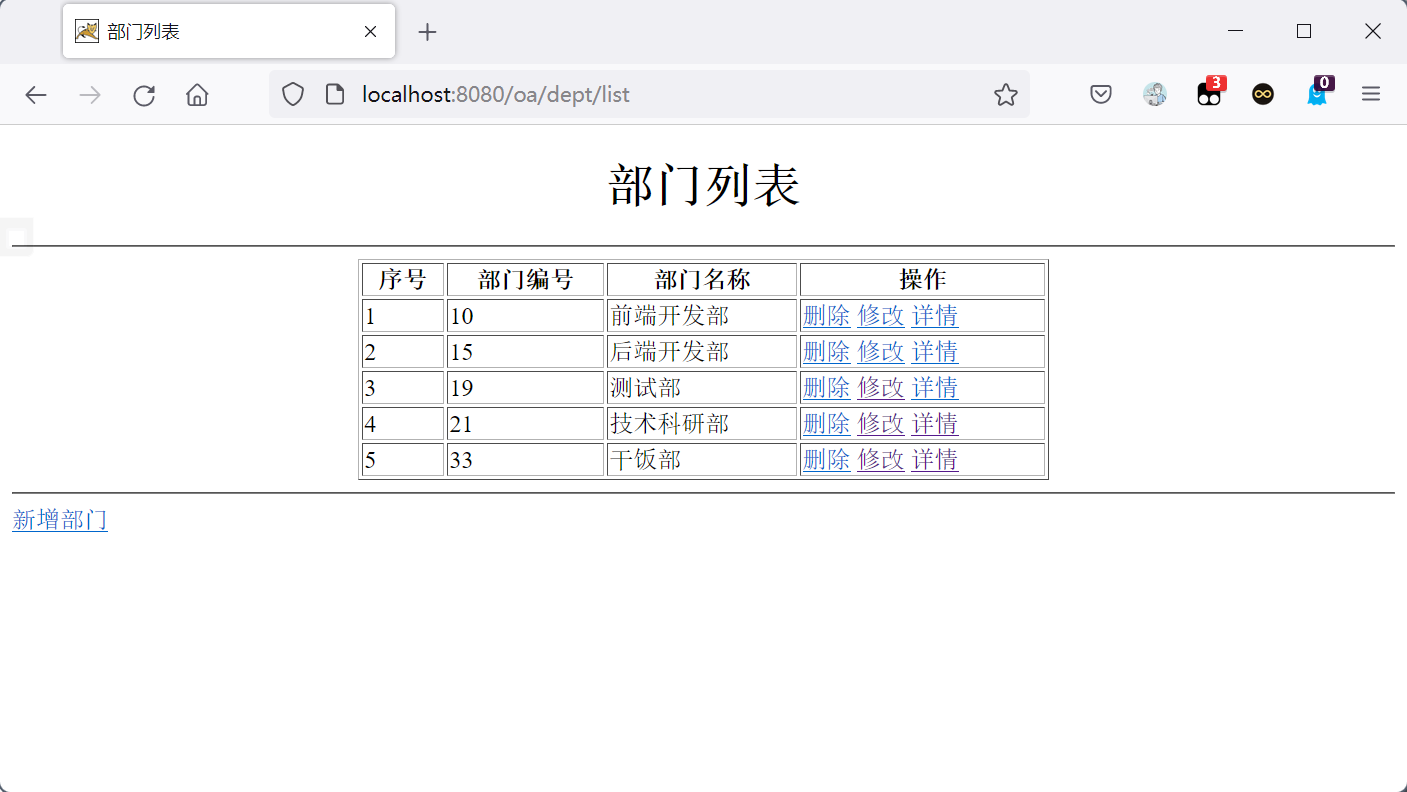Viewport: 1407px width, 792px height.
Task: Click the 操作 column header
Action: [922, 280]
